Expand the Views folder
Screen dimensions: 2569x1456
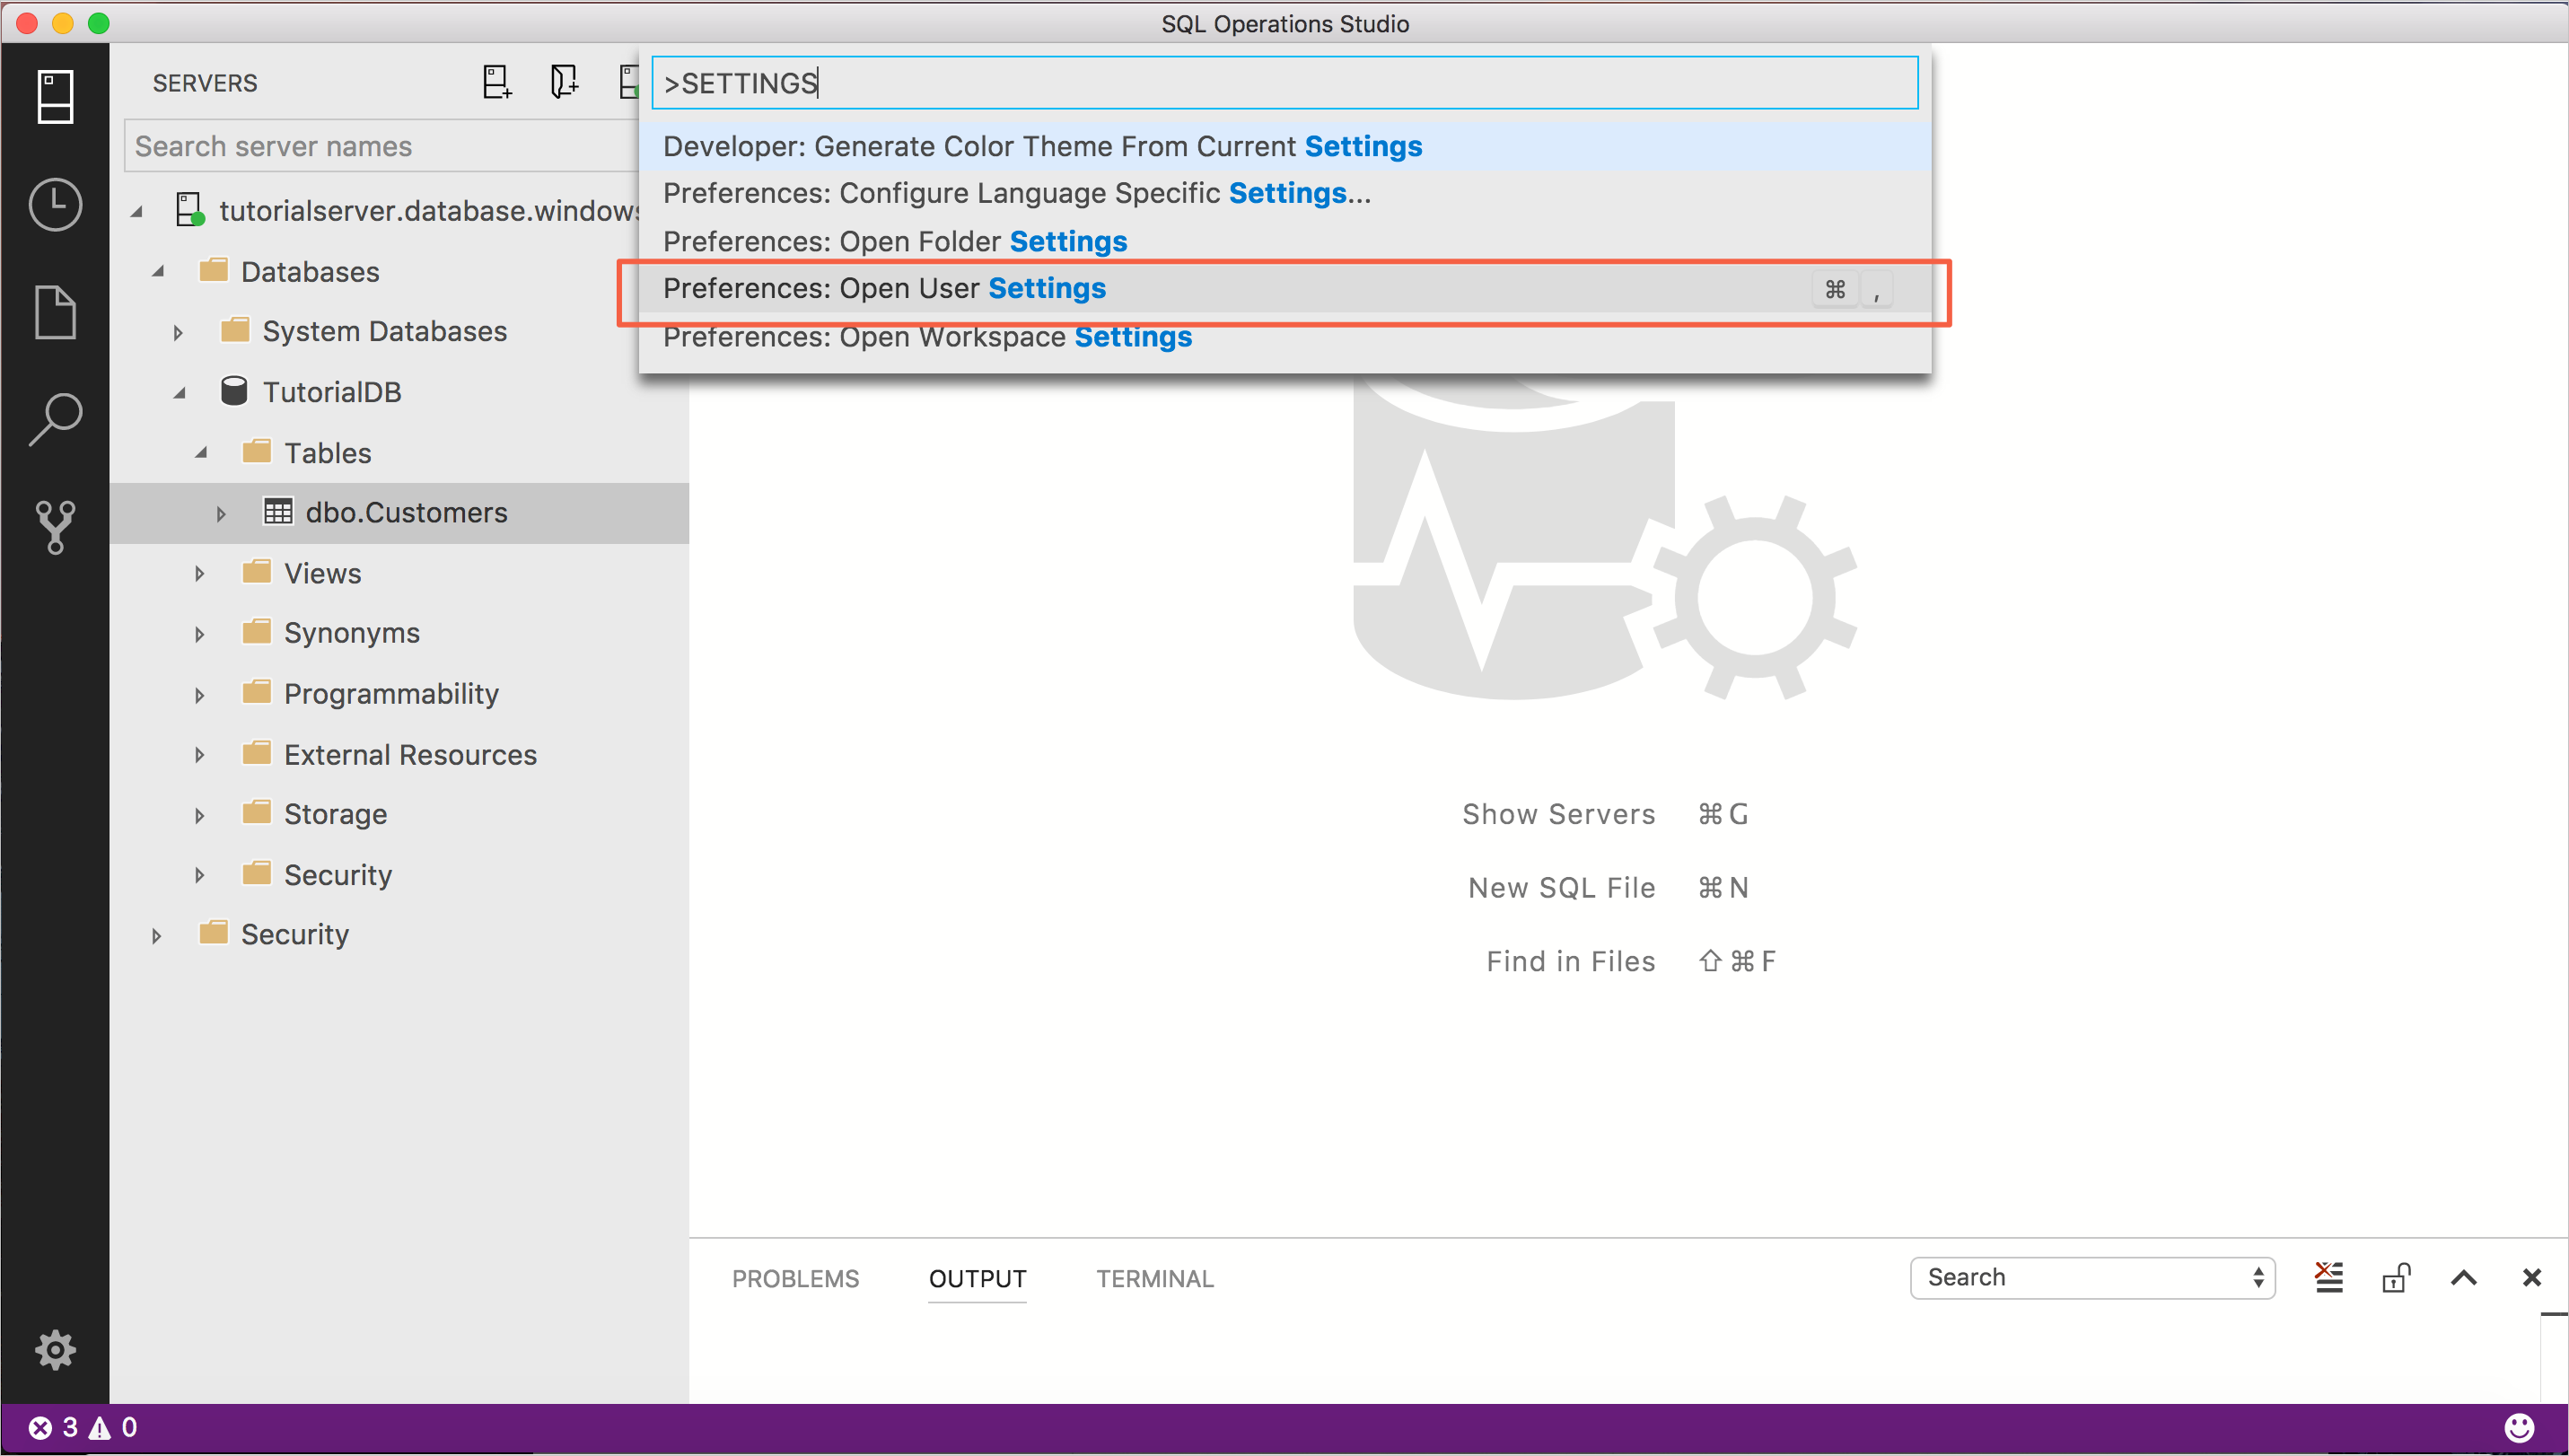coord(199,573)
